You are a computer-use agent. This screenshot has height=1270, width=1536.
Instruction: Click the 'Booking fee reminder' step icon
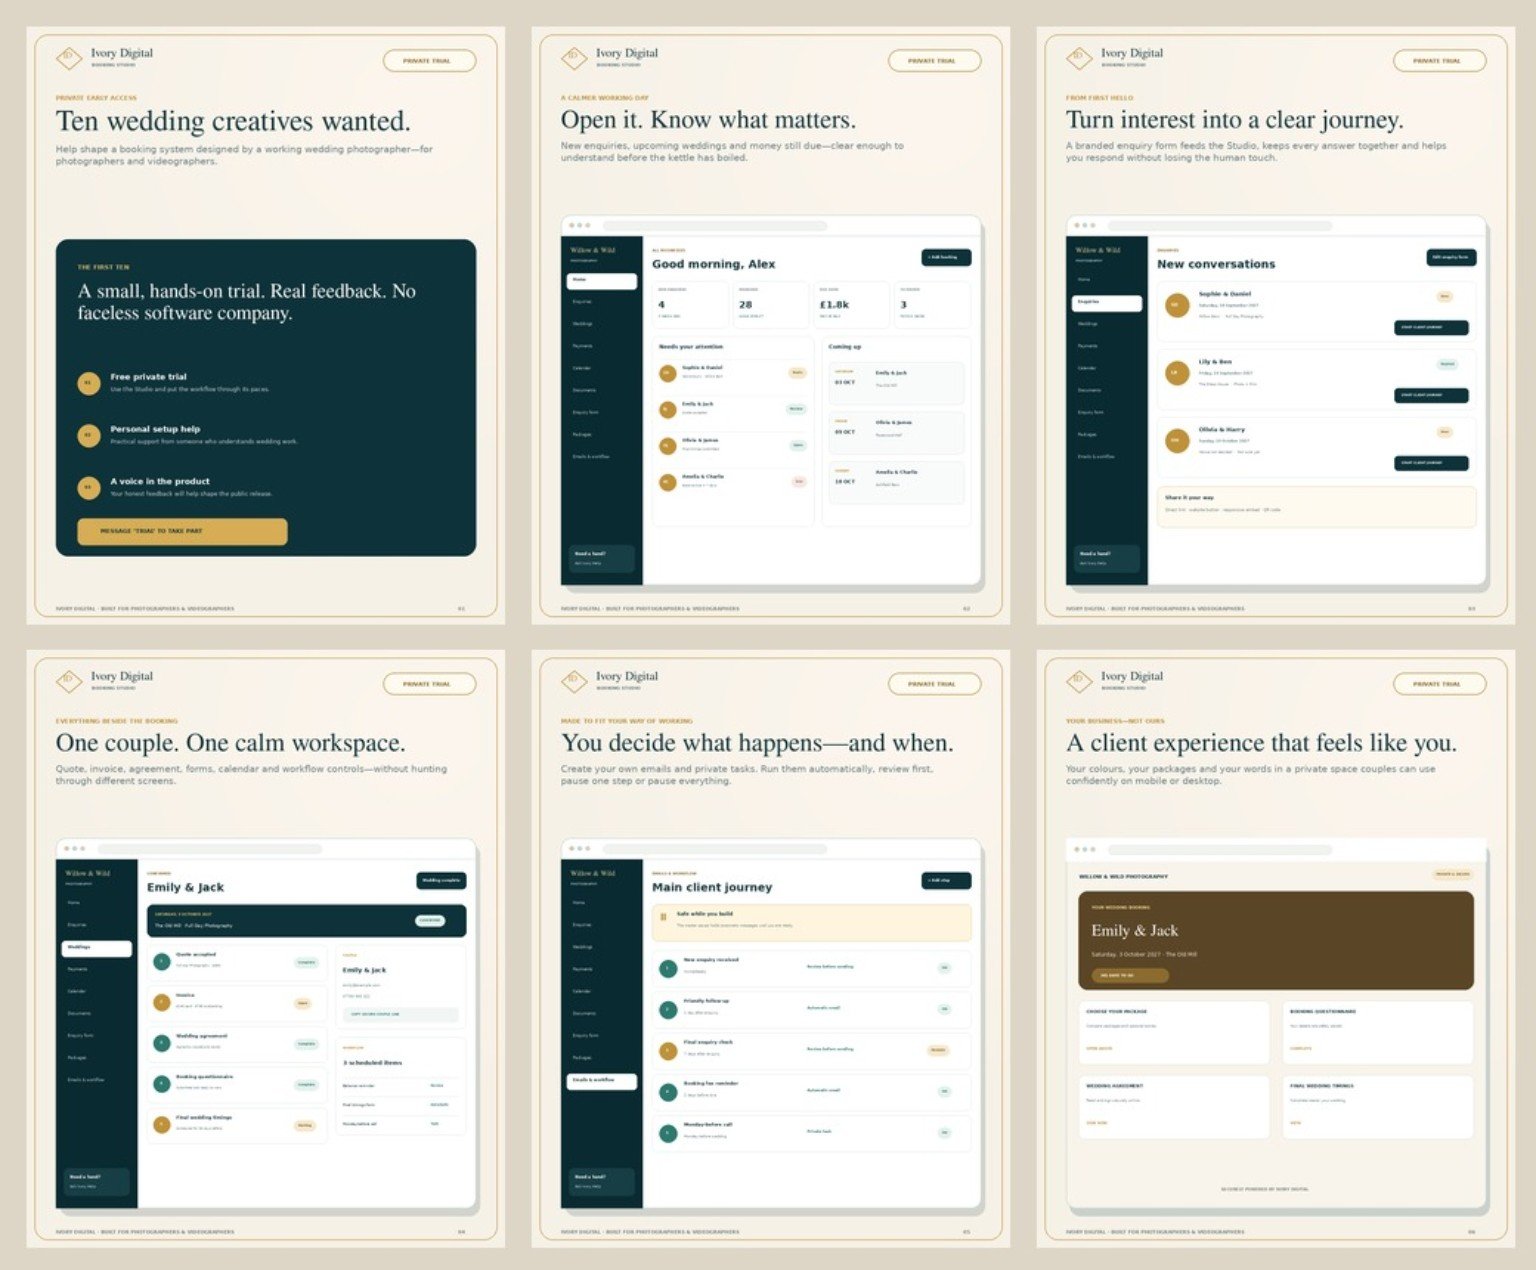click(x=668, y=1092)
